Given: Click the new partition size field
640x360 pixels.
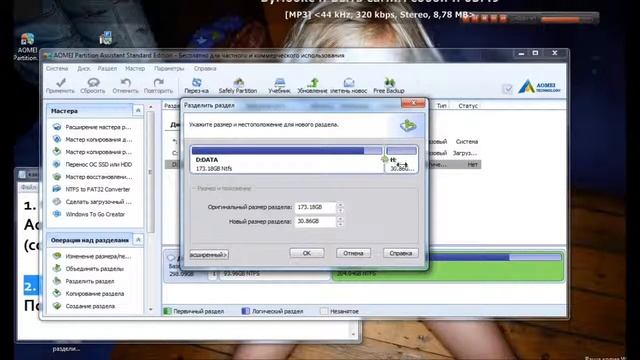Looking at the screenshot, I should pyautogui.click(x=315, y=222).
